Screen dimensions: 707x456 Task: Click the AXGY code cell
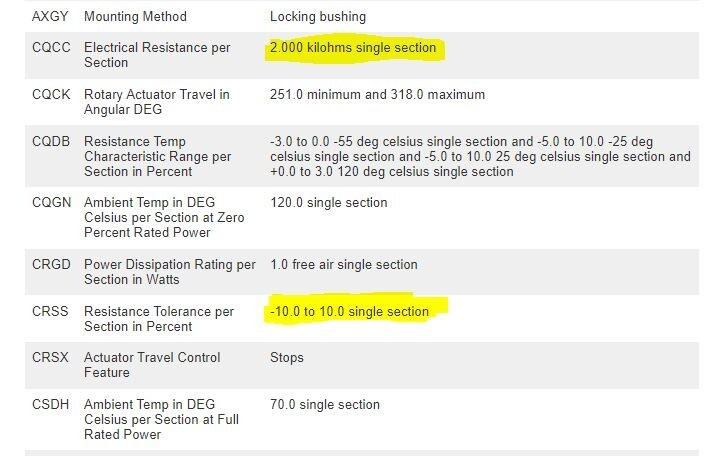pyautogui.click(x=49, y=17)
